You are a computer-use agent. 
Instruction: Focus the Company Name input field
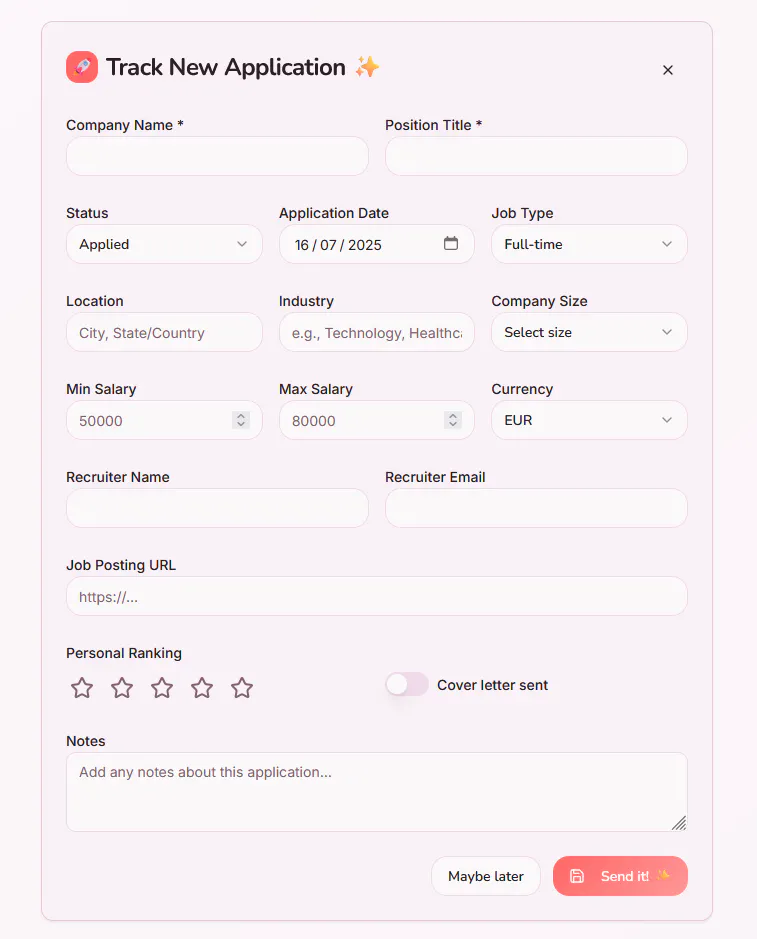click(217, 156)
